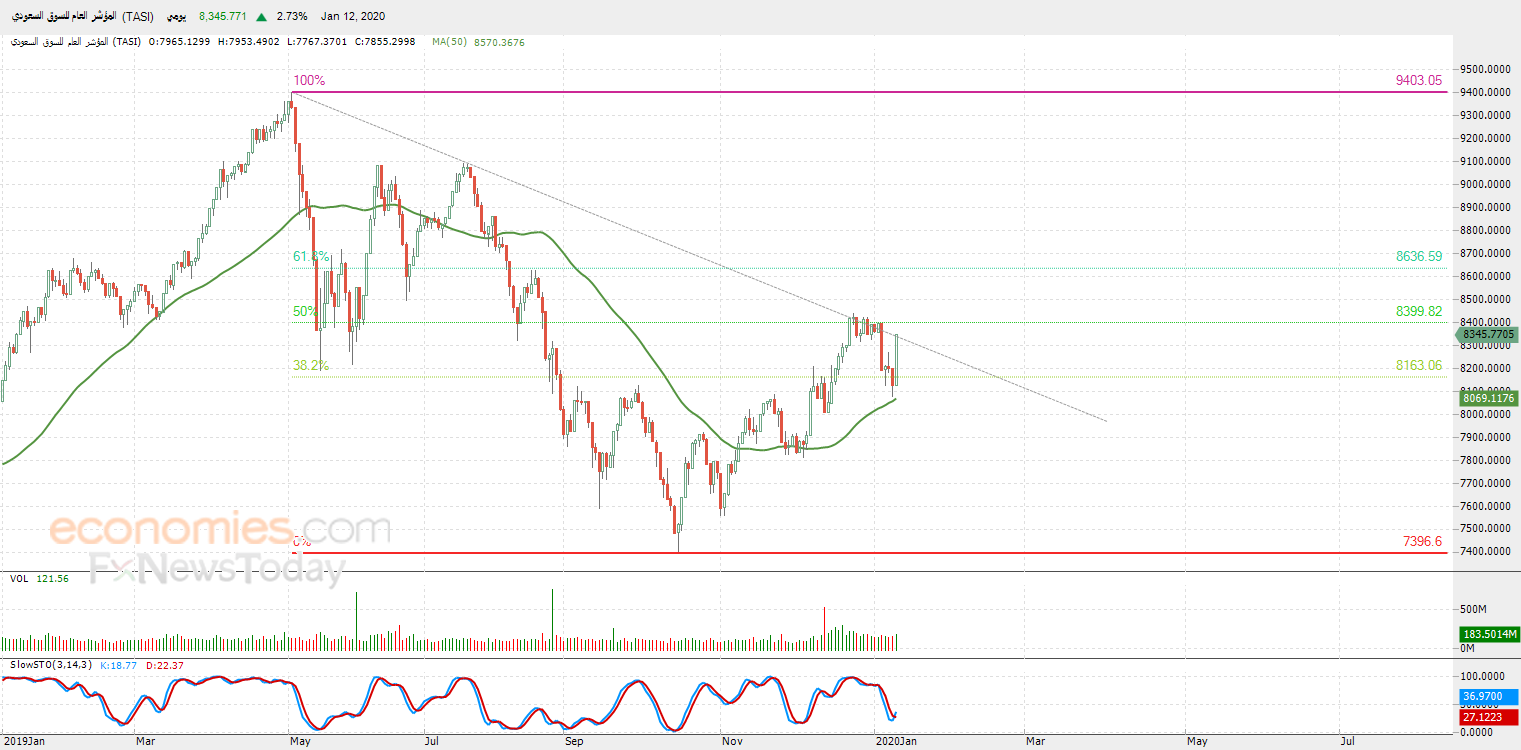The width and height of the screenshot is (1521, 750).
Task: Select the 38.2% Fibonacci retracement label
Action: (x=310, y=366)
